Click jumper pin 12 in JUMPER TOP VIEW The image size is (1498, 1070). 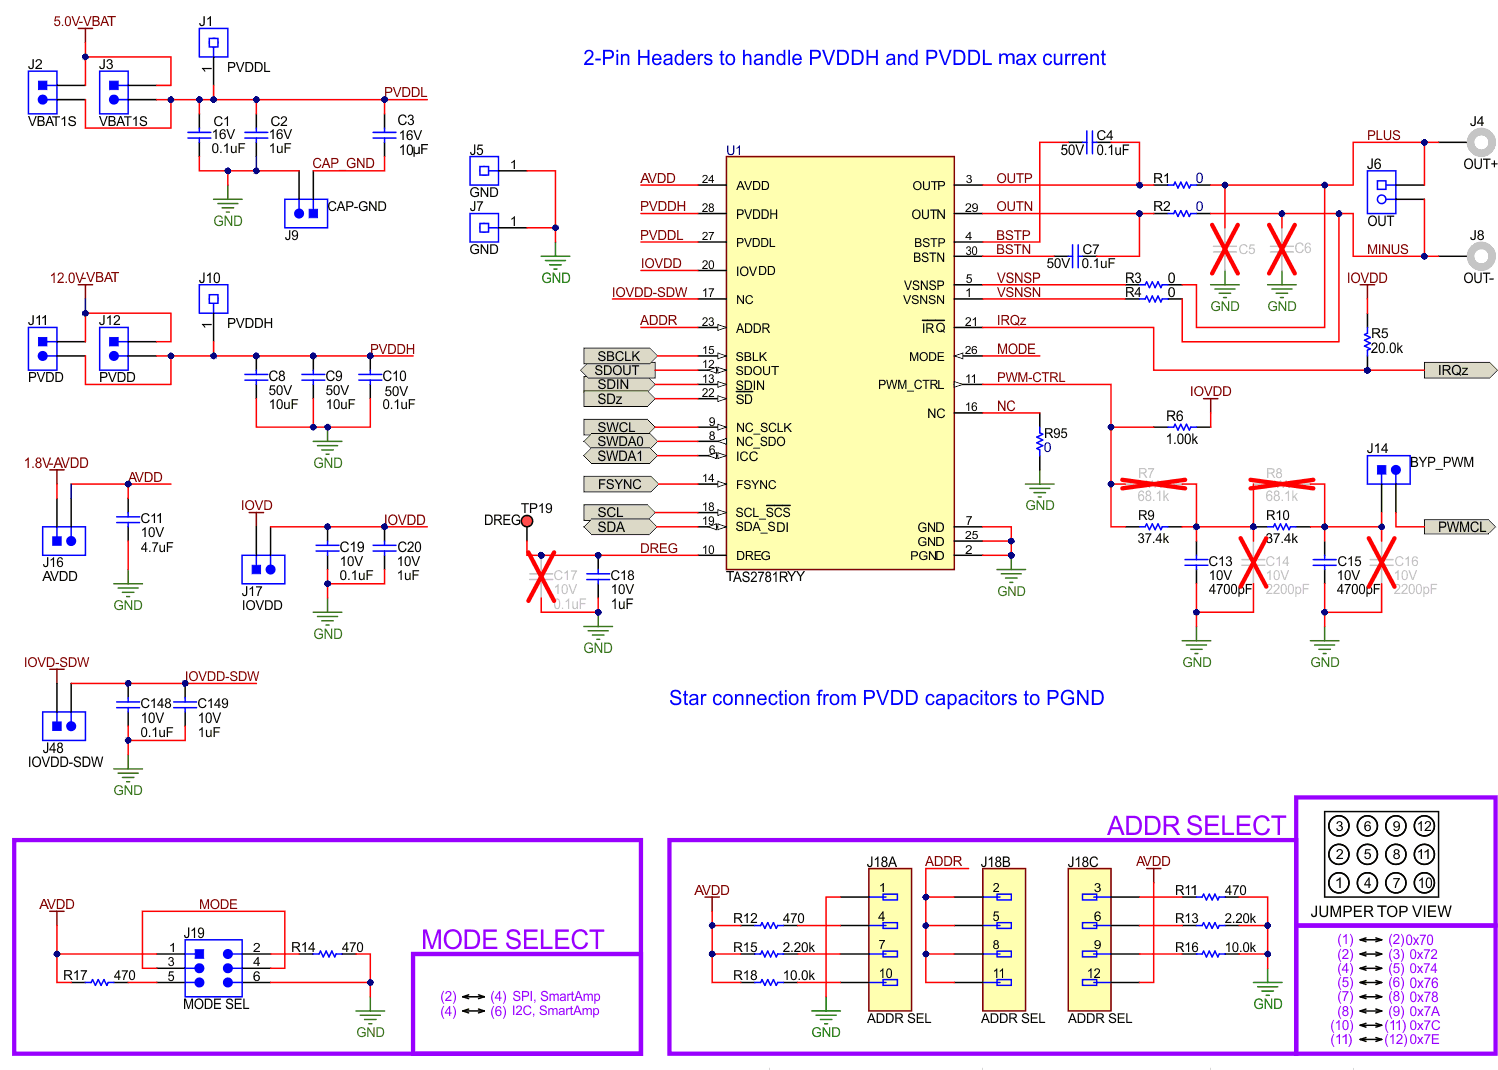click(1424, 826)
